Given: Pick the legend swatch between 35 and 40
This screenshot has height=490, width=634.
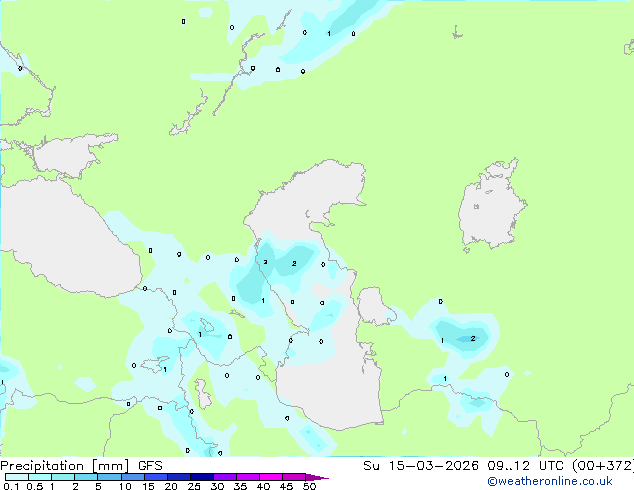Looking at the screenshot, I should (248, 477).
